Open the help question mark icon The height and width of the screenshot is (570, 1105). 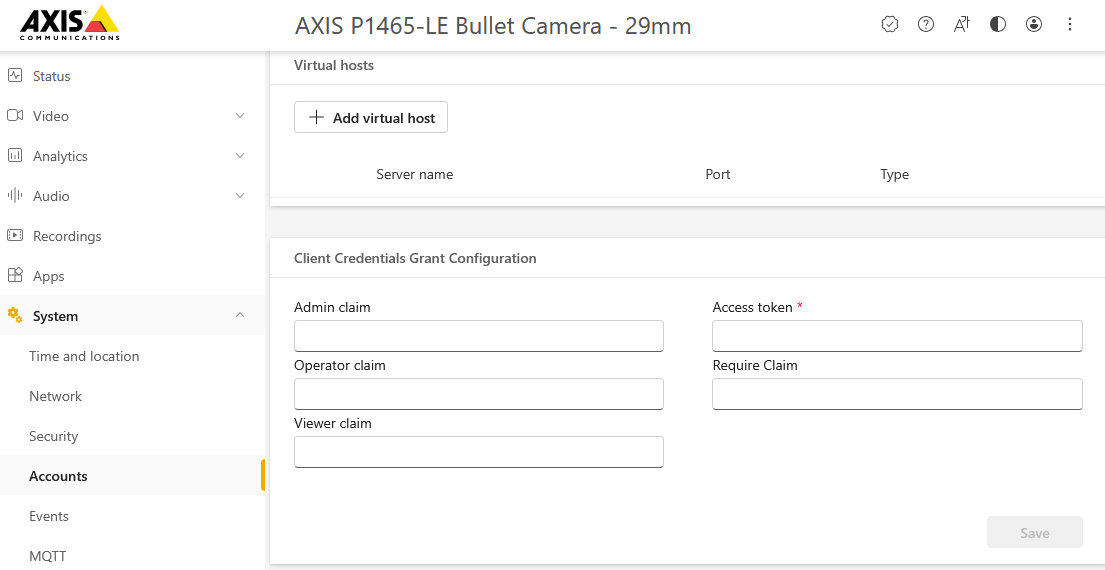point(926,25)
